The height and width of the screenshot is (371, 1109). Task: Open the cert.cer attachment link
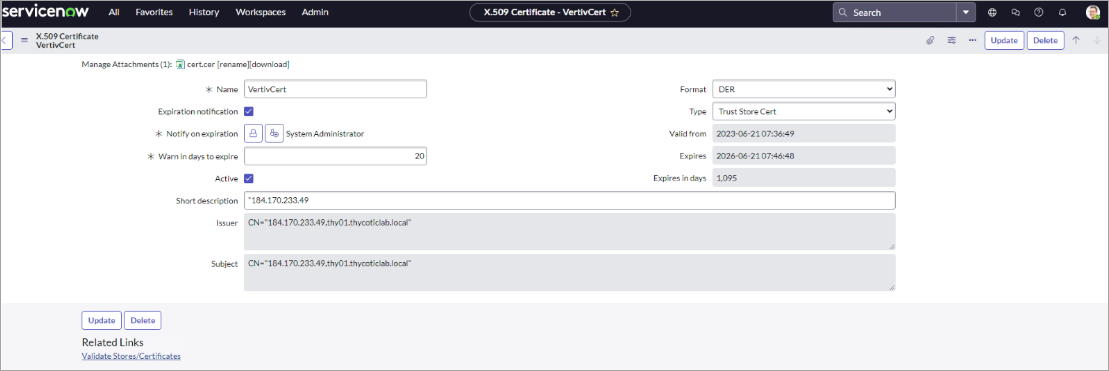[x=201, y=64]
